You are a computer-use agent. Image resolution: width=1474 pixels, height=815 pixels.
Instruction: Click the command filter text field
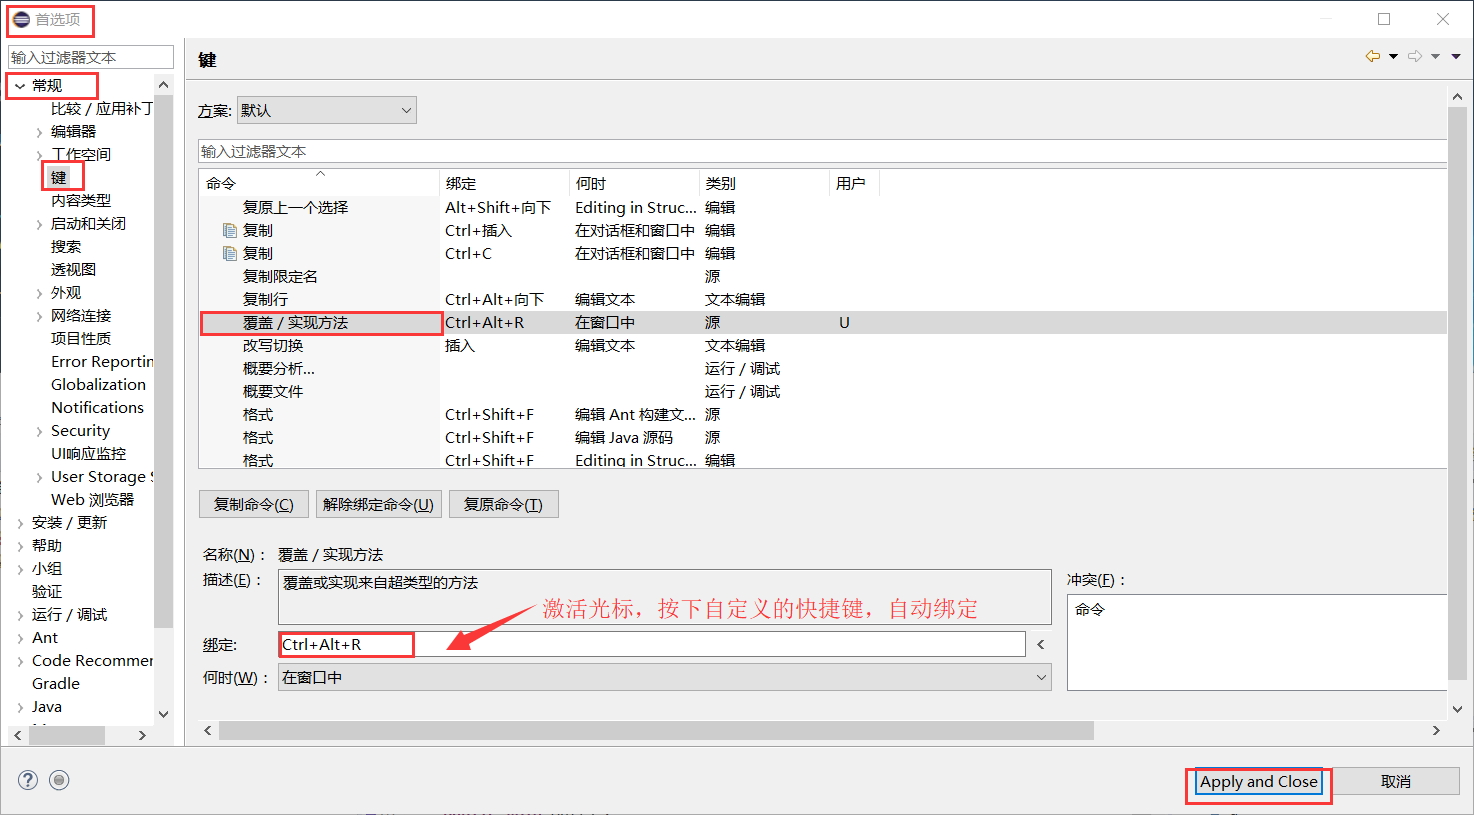(820, 152)
